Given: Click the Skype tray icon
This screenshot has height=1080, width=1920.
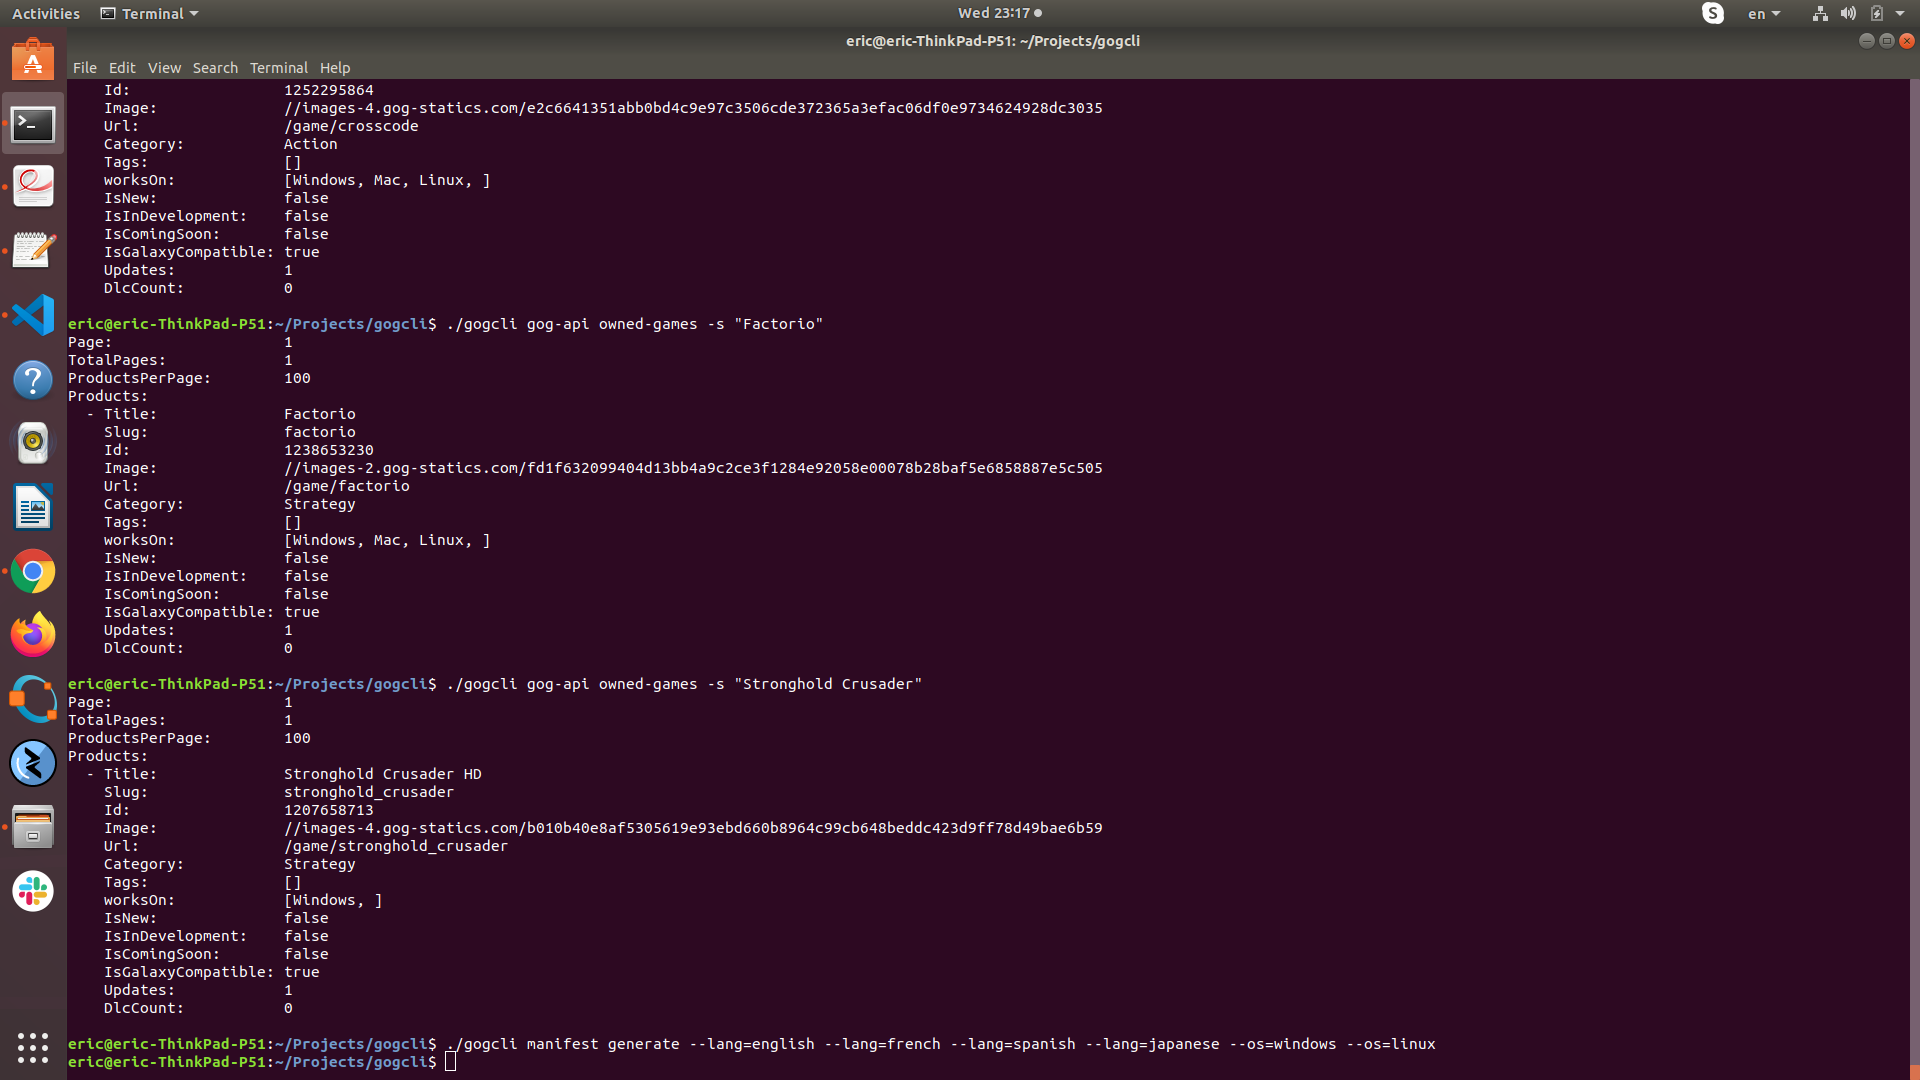Looking at the screenshot, I should [1713, 13].
